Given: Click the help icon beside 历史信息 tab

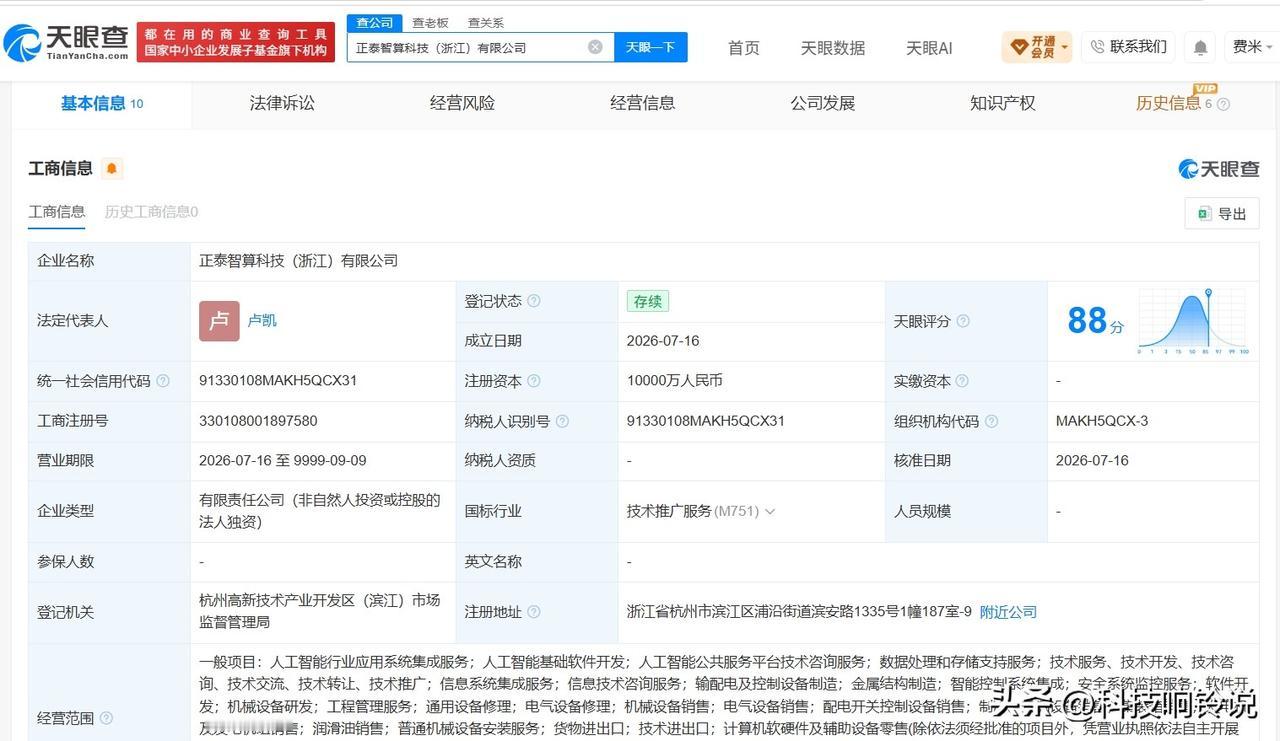Looking at the screenshot, I should [x=1223, y=104].
